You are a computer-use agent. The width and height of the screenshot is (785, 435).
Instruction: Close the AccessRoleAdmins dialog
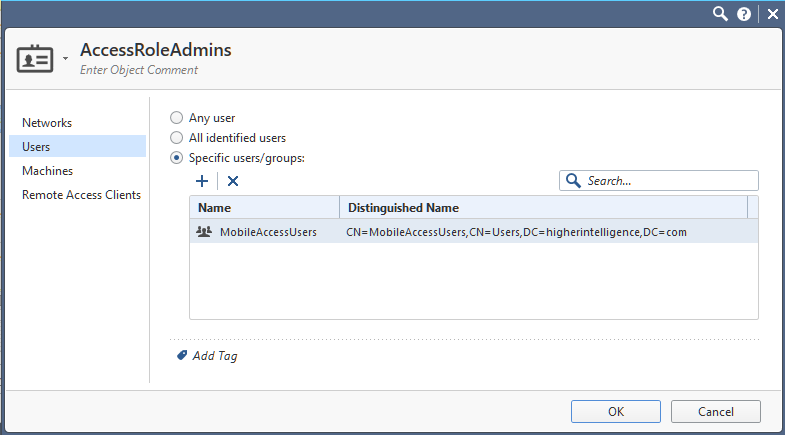pyautogui.click(x=773, y=14)
